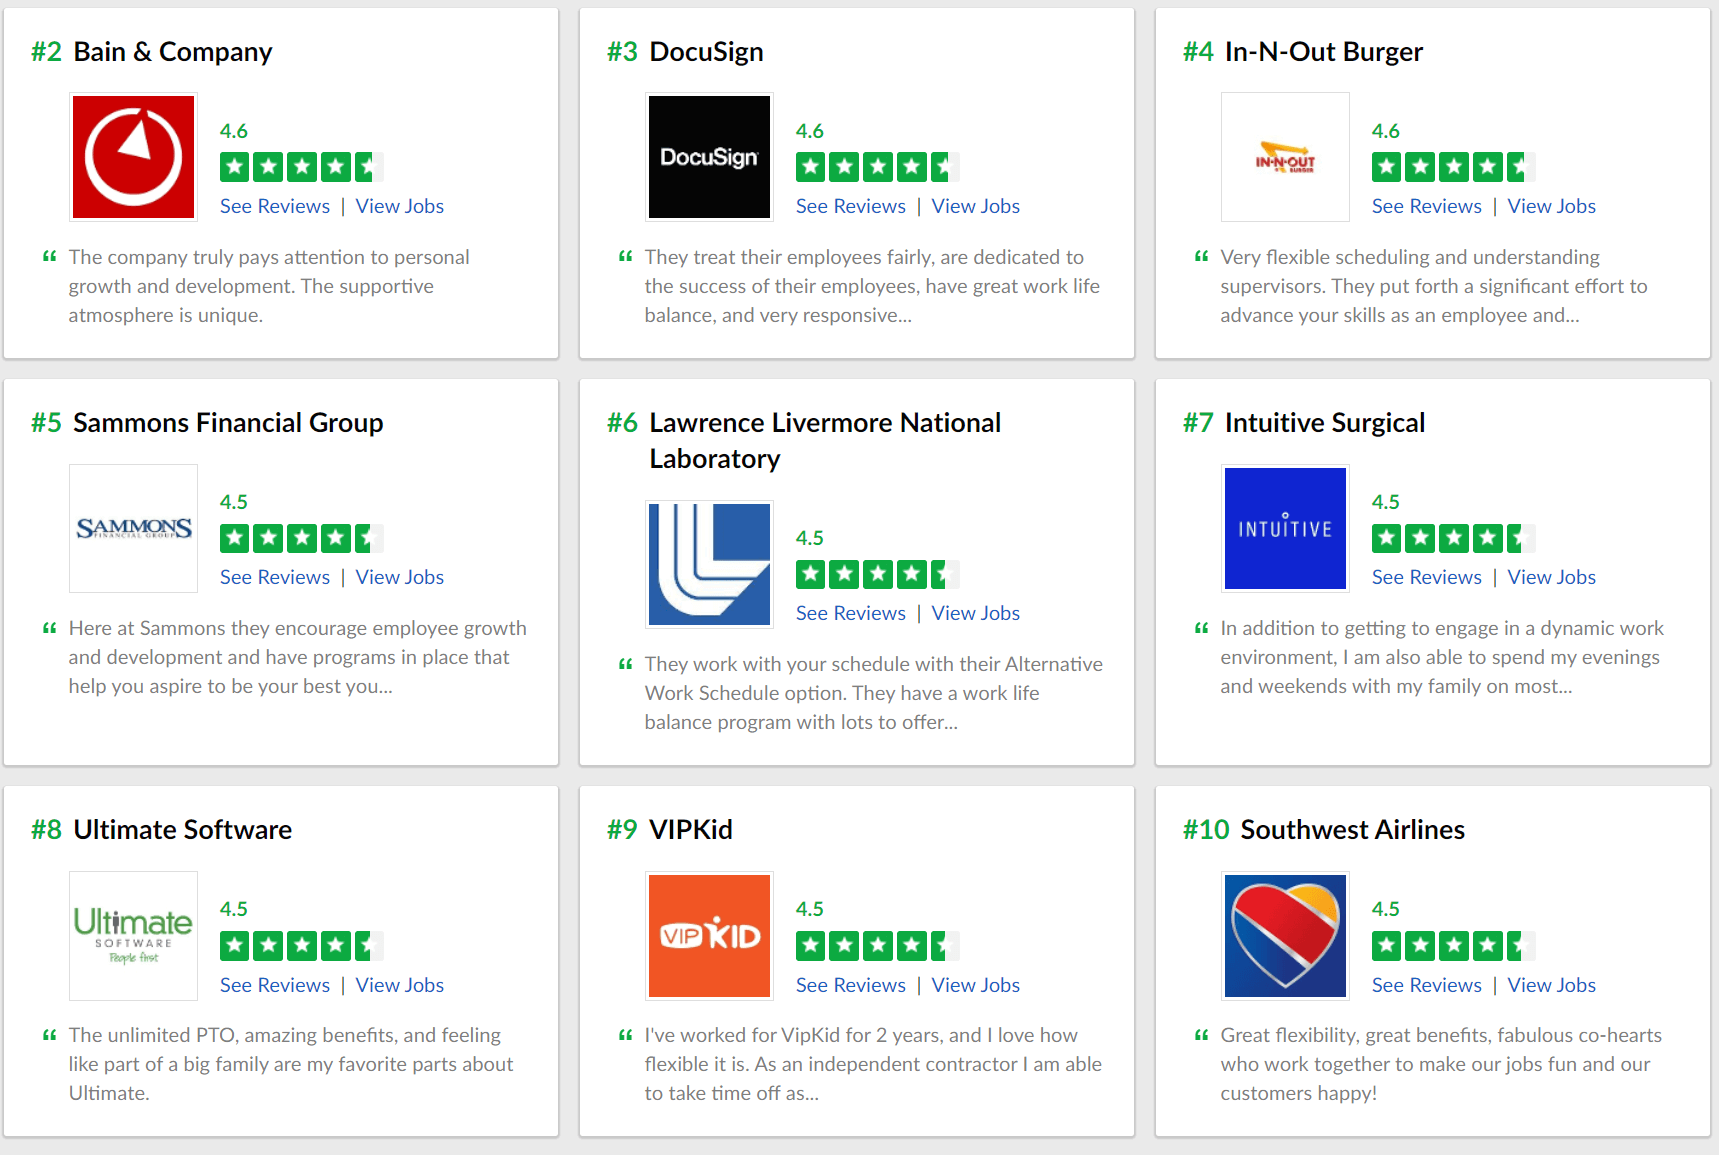This screenshot has height=1155, width=1719.
Task: Open See Reviews for In-N-Out Burger
Action: pos(1426,206)
